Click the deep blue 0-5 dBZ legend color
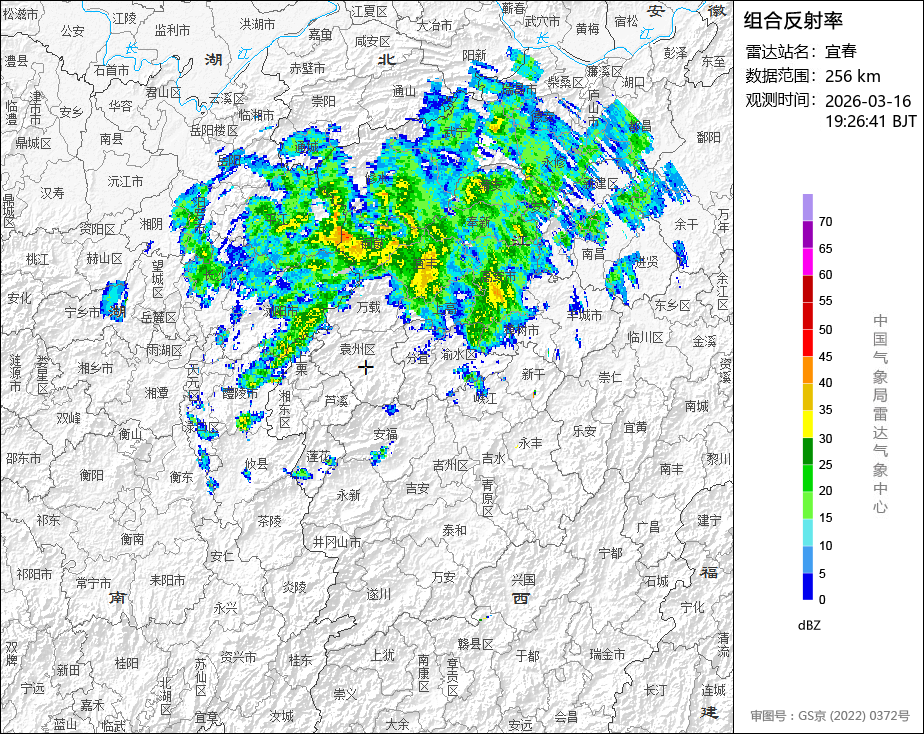 pyautogui.click(x=807, y=587)
